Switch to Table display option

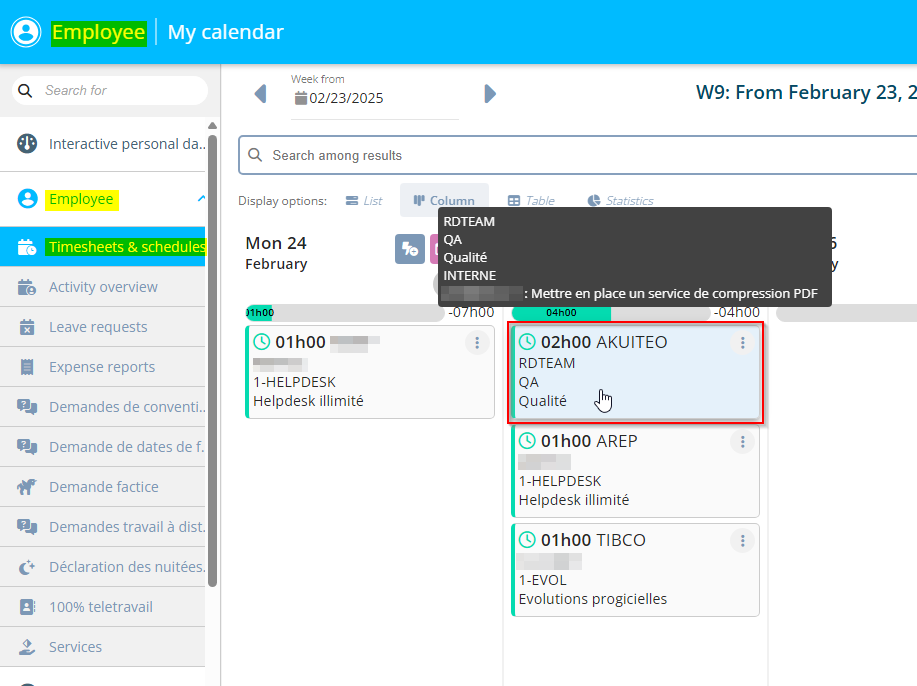(x=530, y=201)
